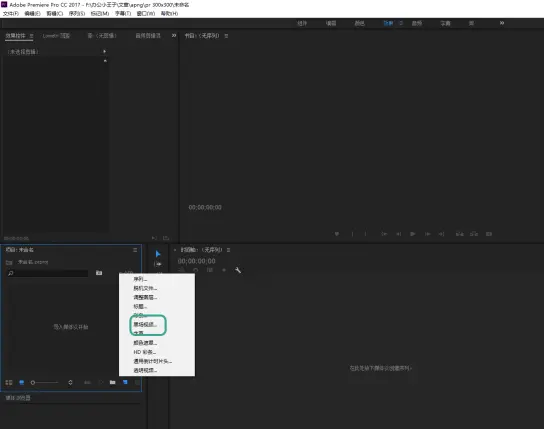Click the Extract button in Program monitor
This screenshot has width=544, height=429.
[x=474, y=234]
